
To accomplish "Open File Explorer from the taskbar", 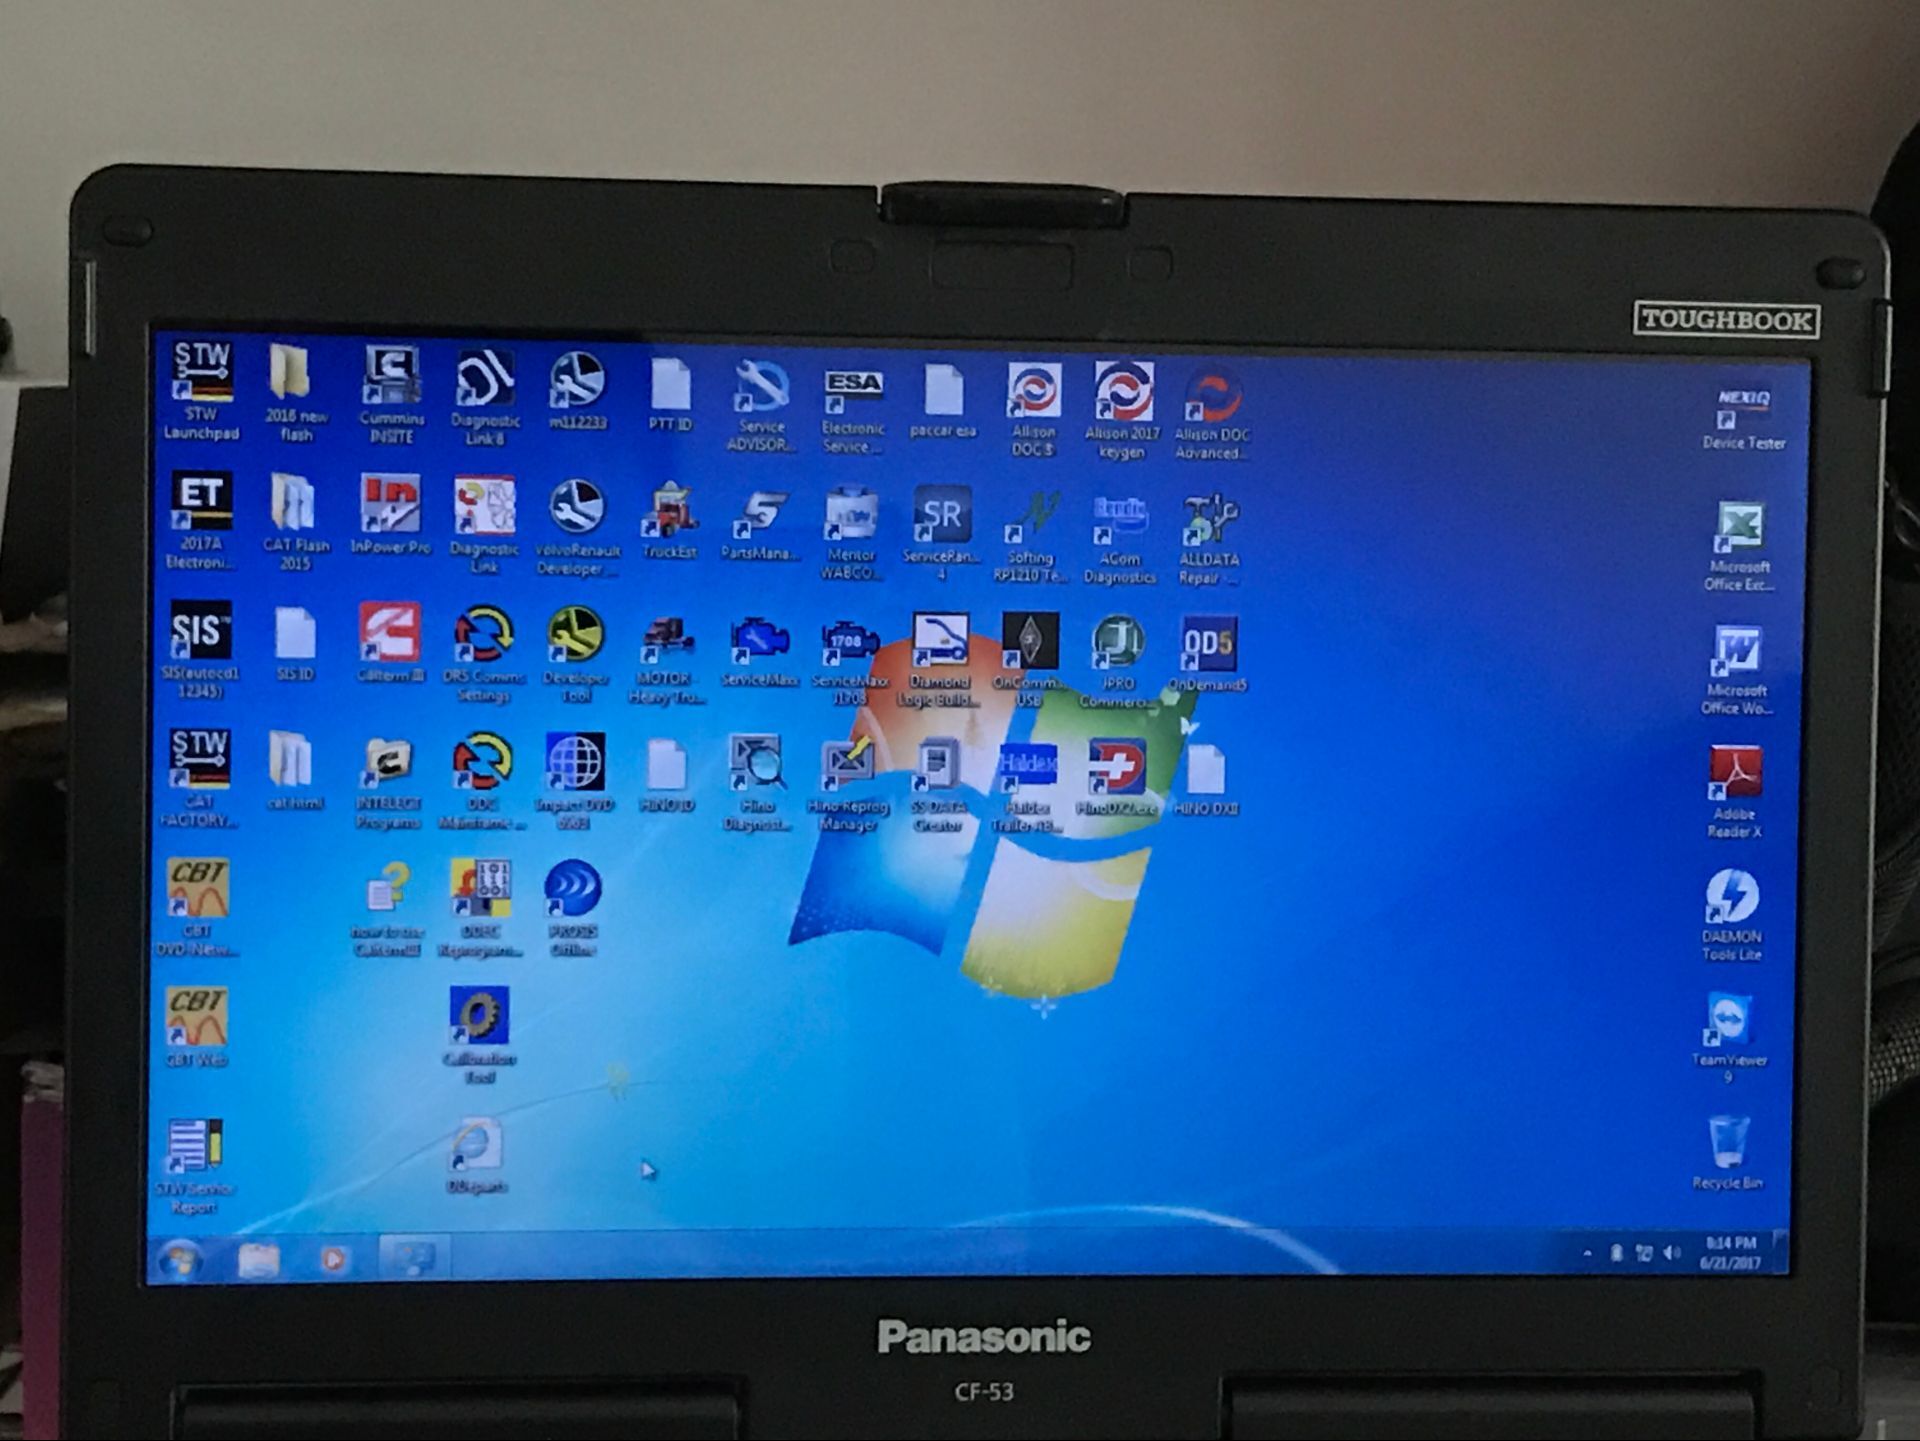I will (258, 1260).
